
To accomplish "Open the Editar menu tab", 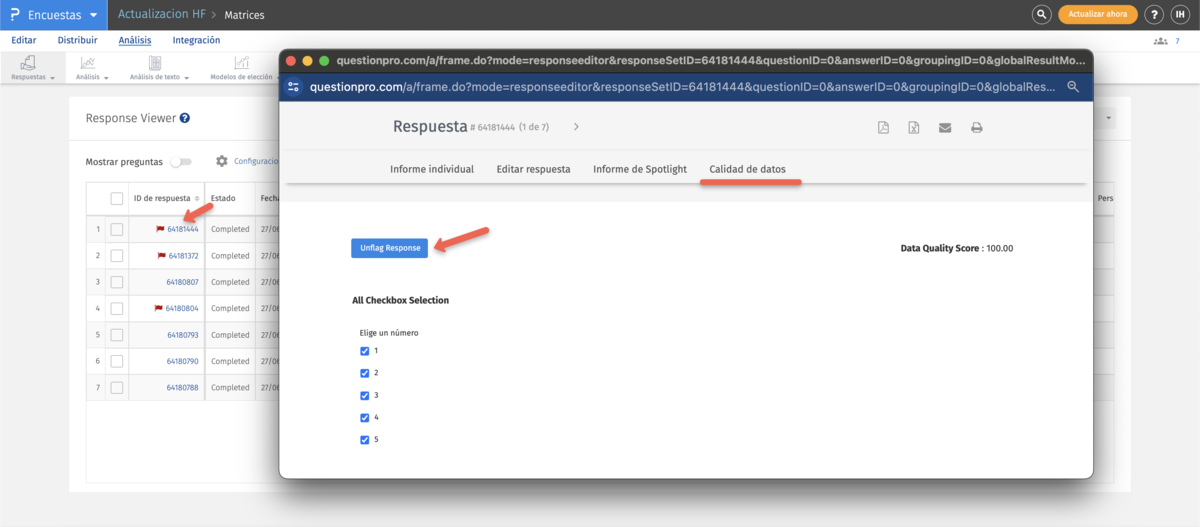I will (24, 40).
